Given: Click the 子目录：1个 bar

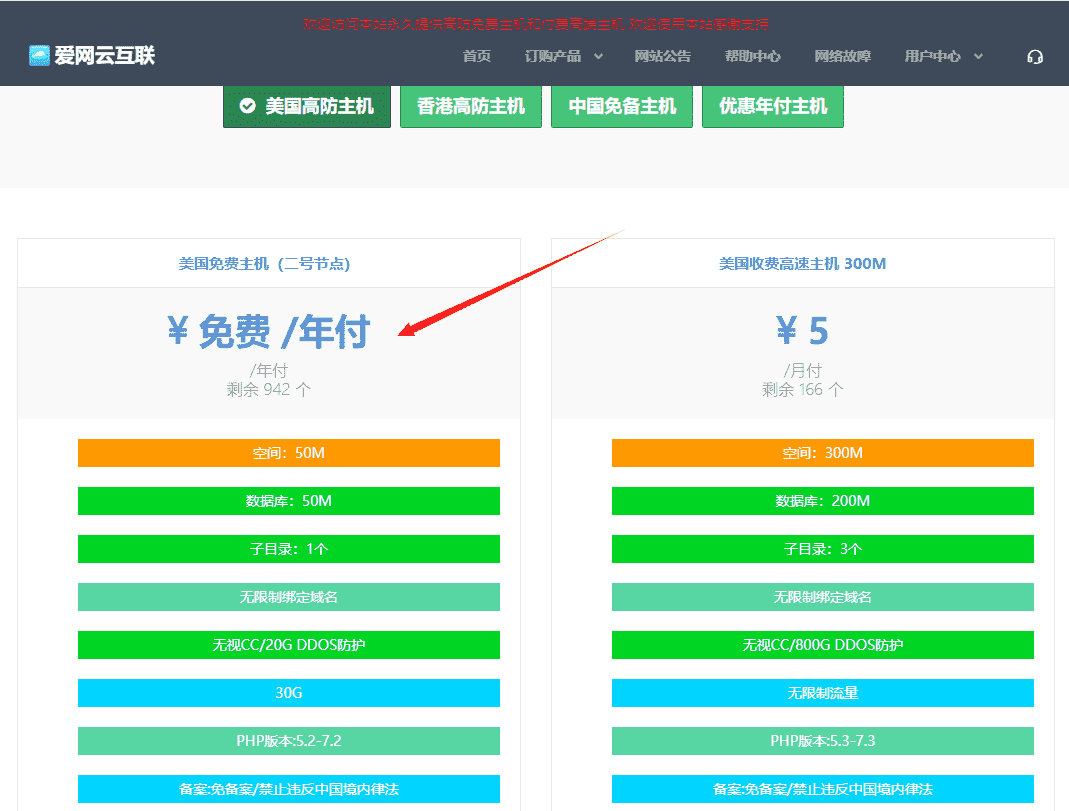Looking at the screenshot, I should 288,549.
